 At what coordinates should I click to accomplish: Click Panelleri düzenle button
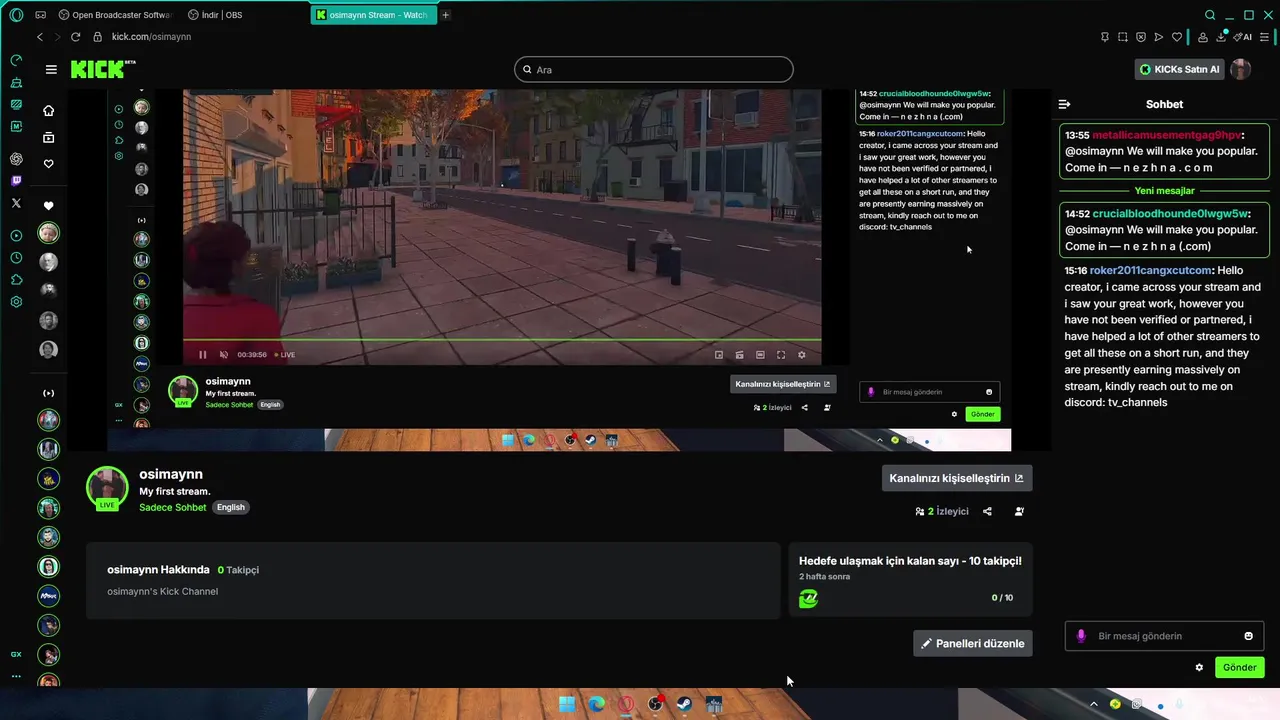pyautogui.click(x=972, y=643)
